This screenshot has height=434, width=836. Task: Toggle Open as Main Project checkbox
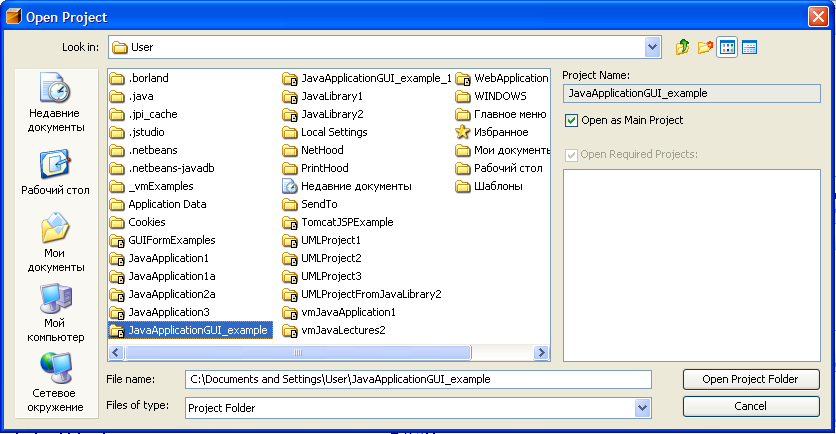point(571,120)
